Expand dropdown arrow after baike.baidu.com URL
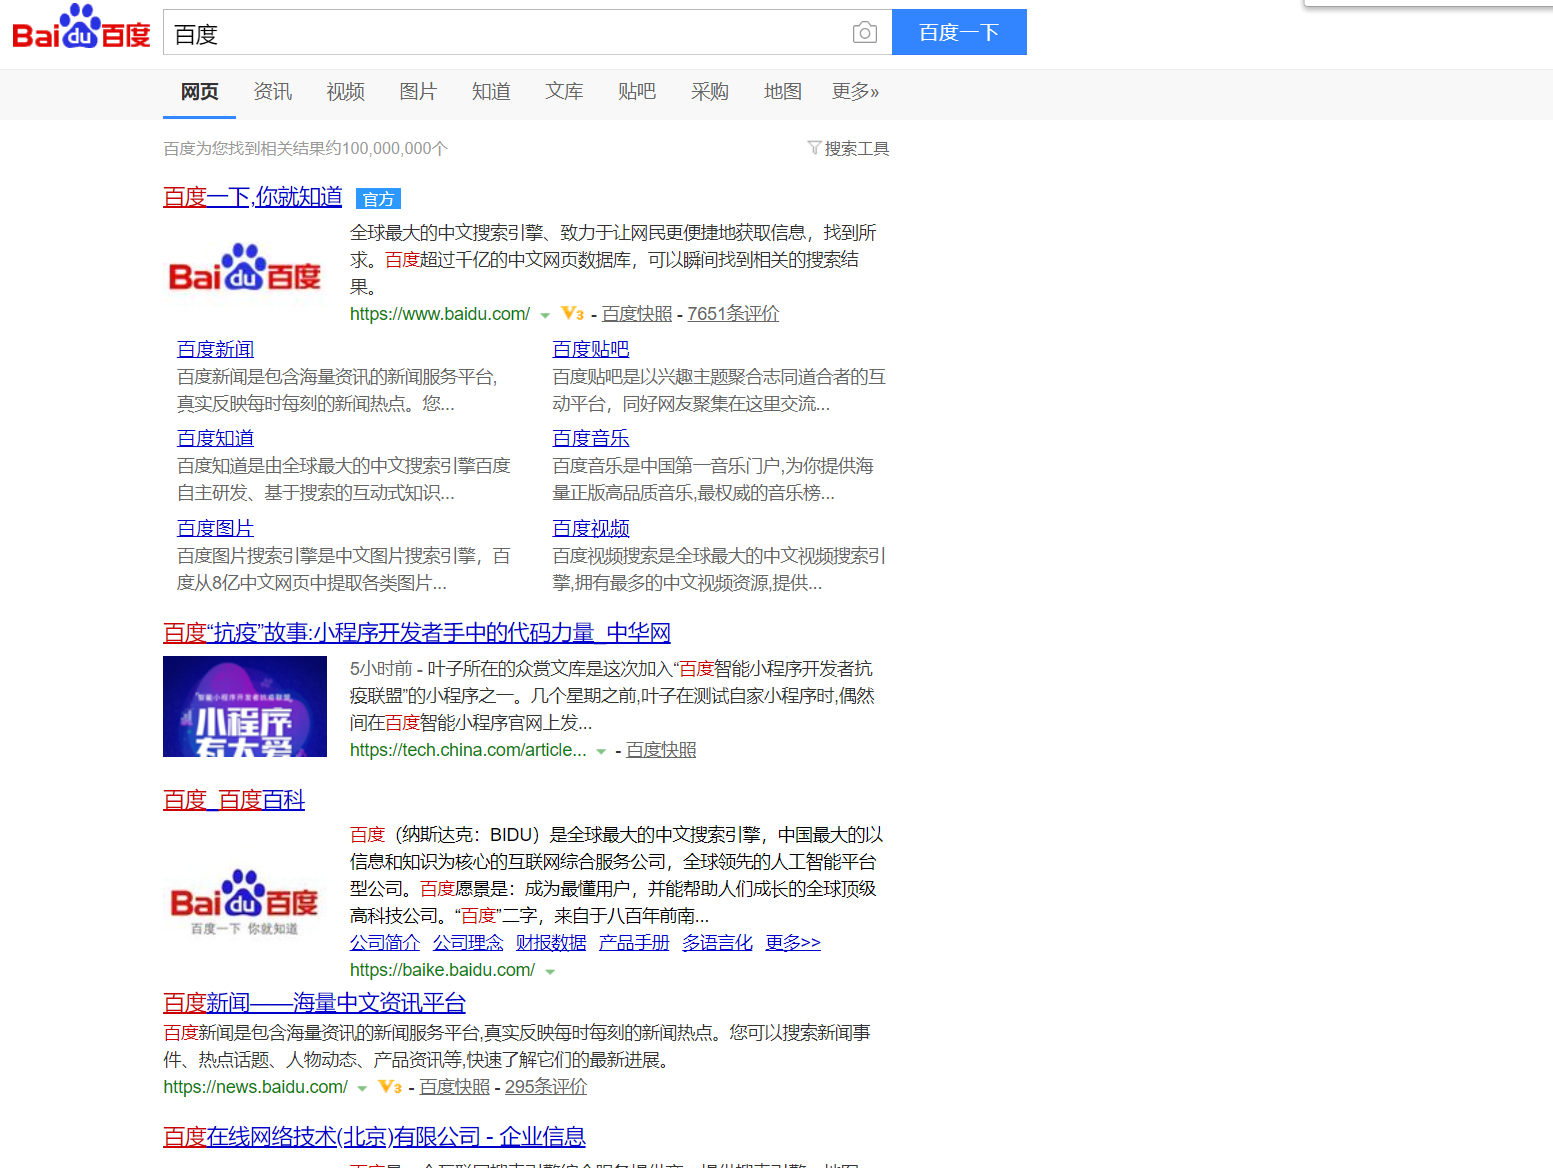The height and width of the screenshot is (1168, 1553). click(x=550, y=971)
